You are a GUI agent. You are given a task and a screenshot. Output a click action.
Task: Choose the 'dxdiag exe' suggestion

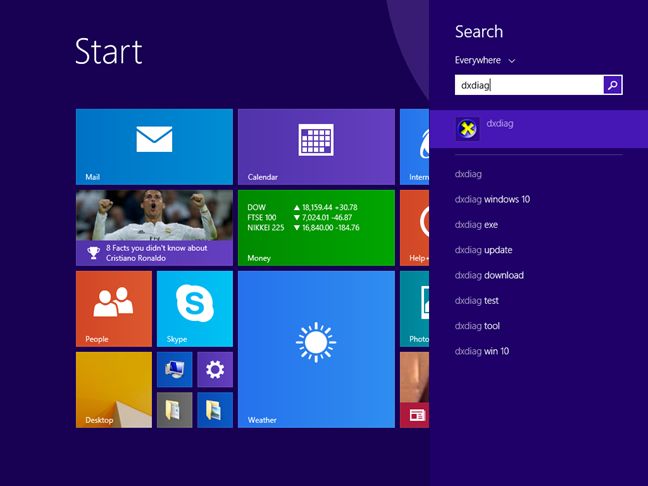tap(476, 225)
